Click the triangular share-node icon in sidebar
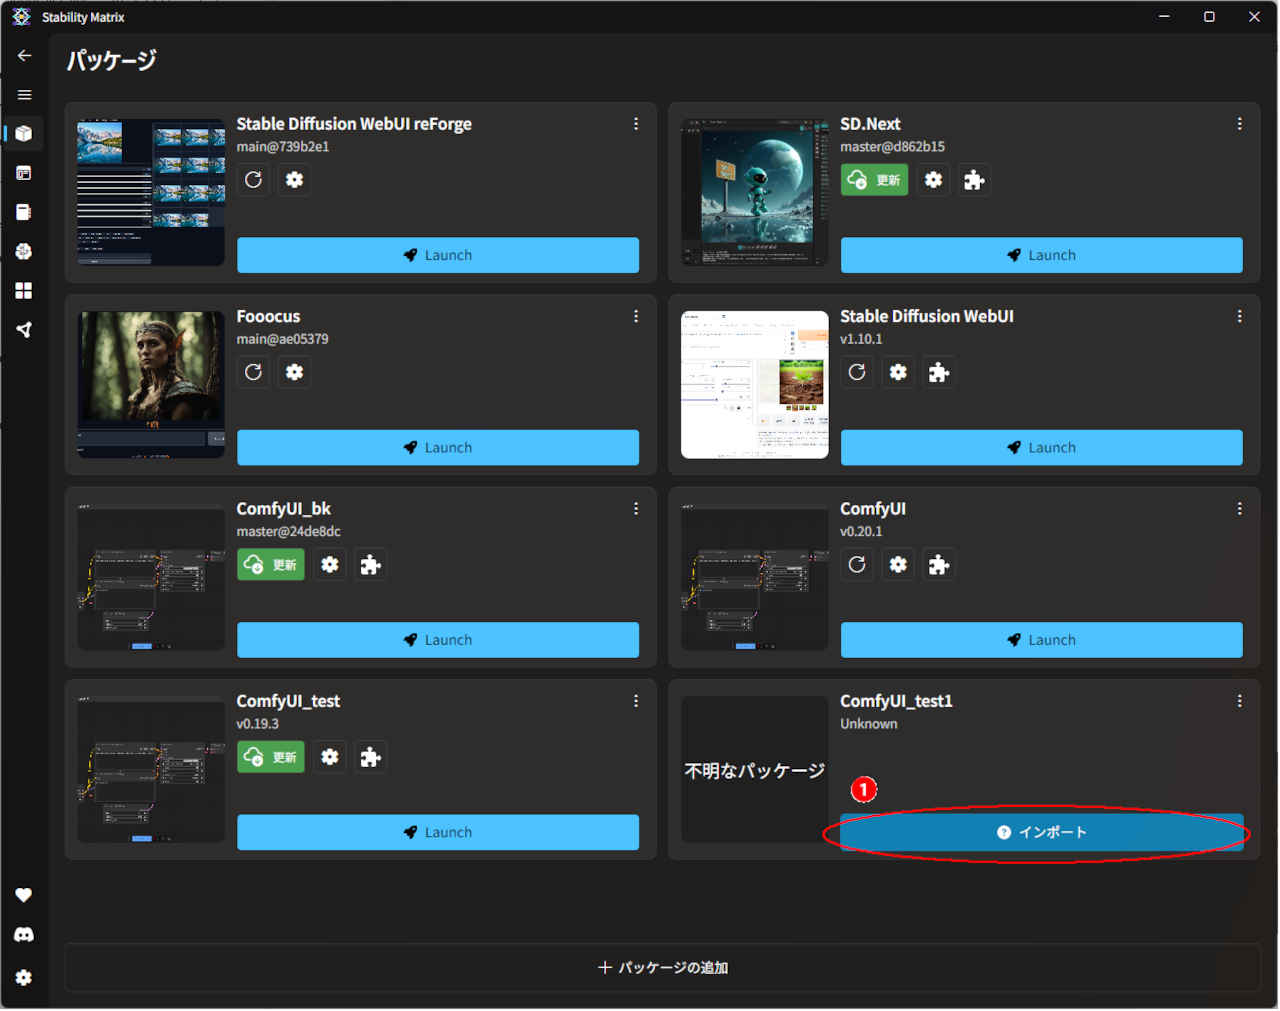Viewport: 1280px width, 1011px height. [x=24, y=329]
